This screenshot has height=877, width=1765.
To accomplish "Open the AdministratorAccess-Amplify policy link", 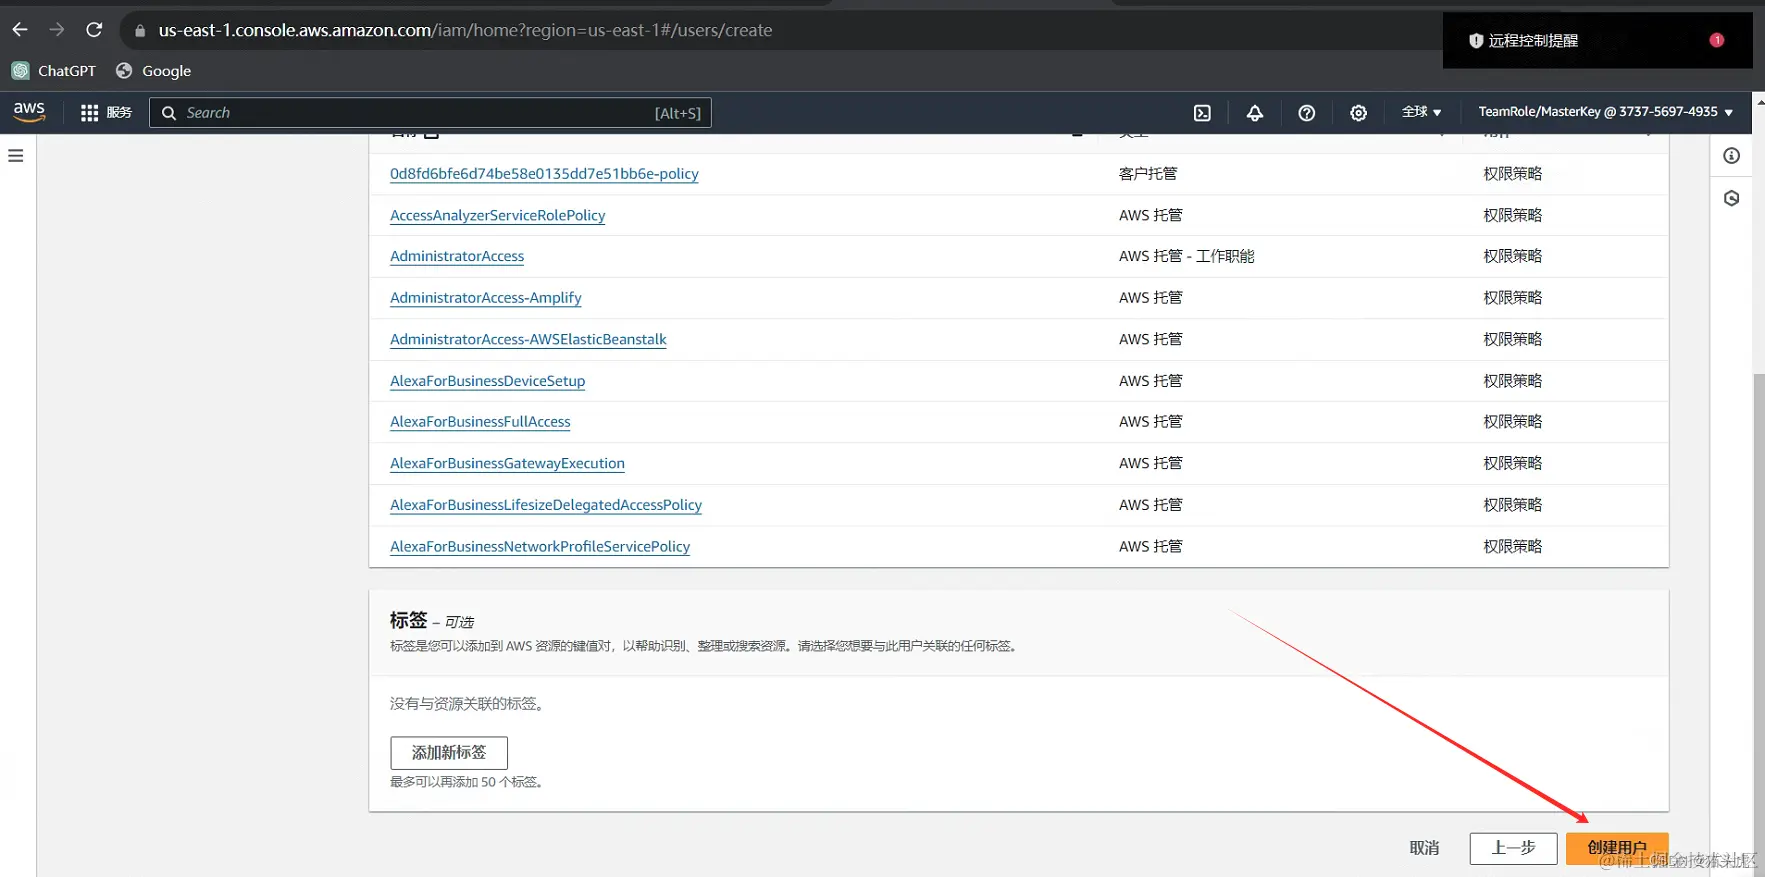I will pyautogui.click(x=485, y=298).
